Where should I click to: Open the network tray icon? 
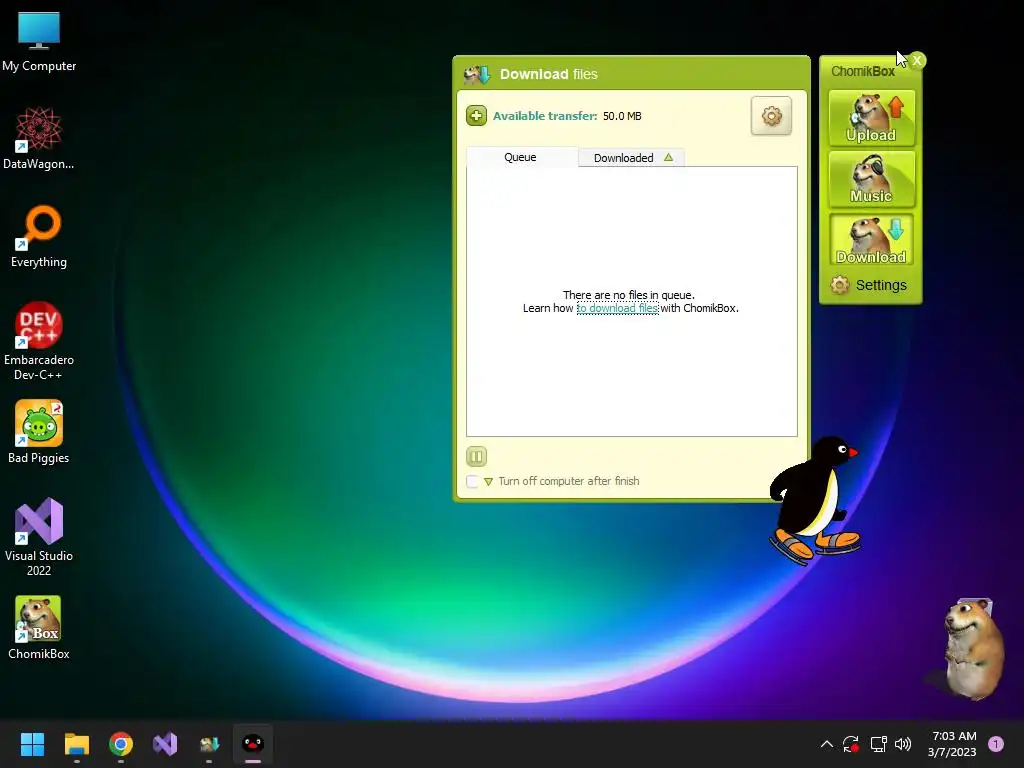pos(878,744)
